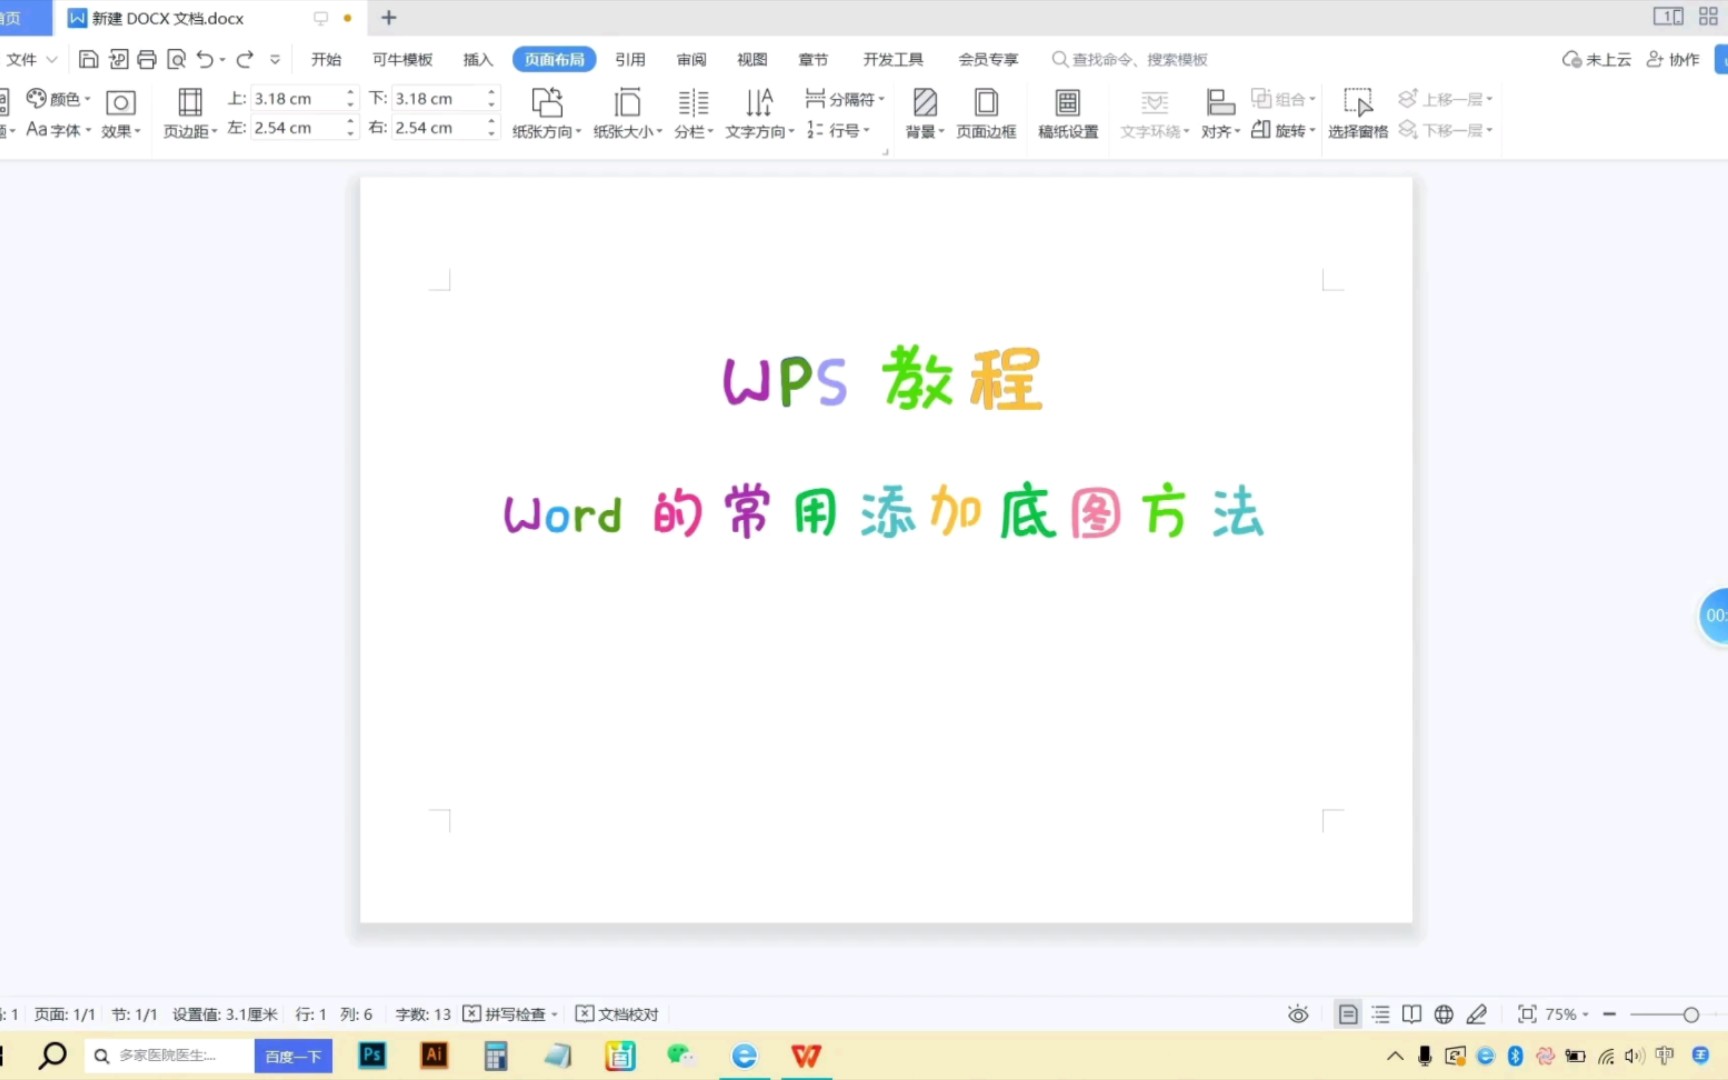
Task: Increase the top margin (上) spinner
Action: [350, 92]
